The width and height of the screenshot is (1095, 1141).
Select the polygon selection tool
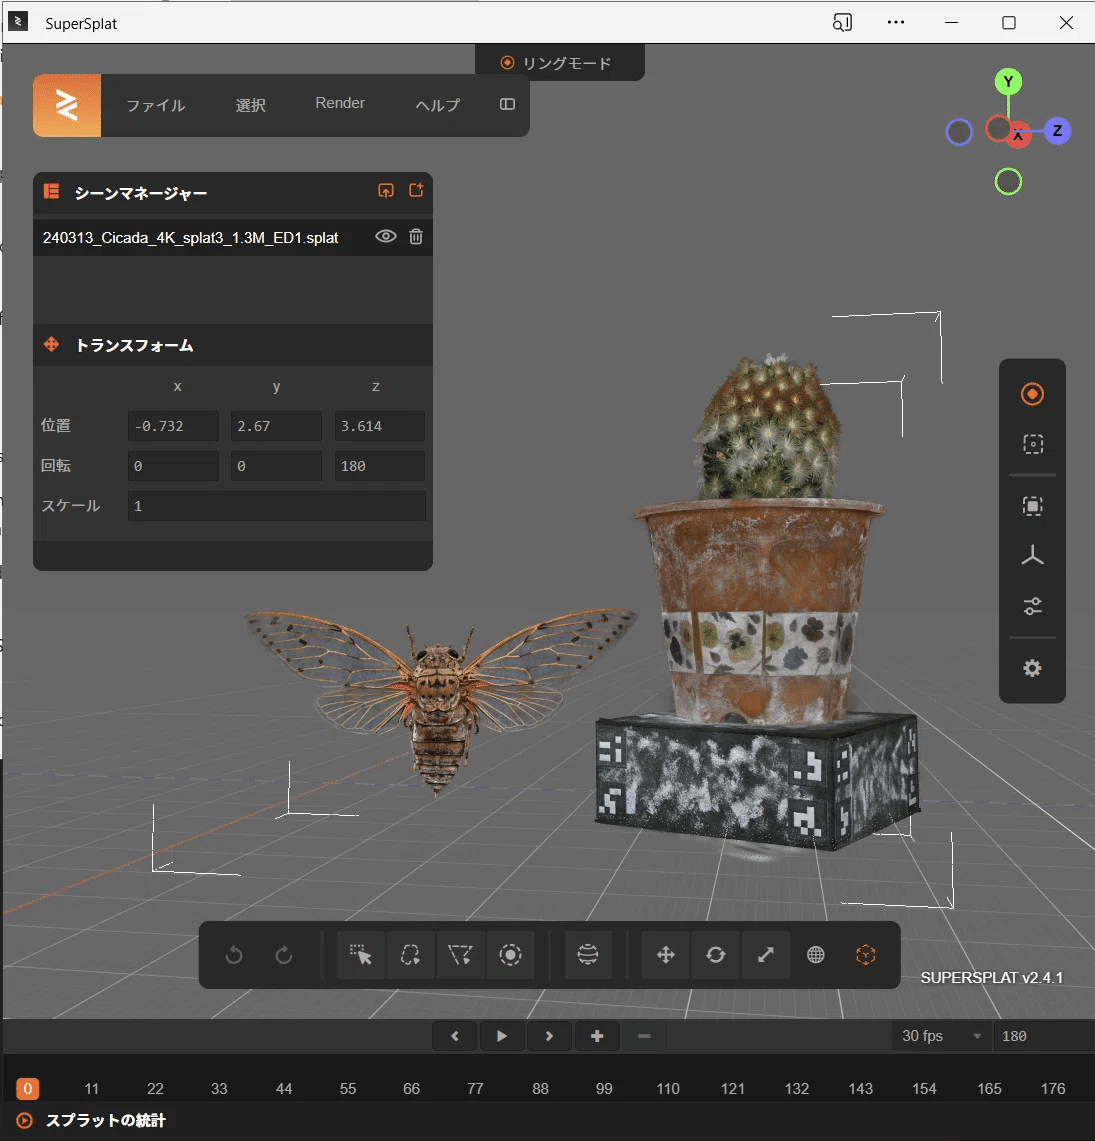coord(460,955)
